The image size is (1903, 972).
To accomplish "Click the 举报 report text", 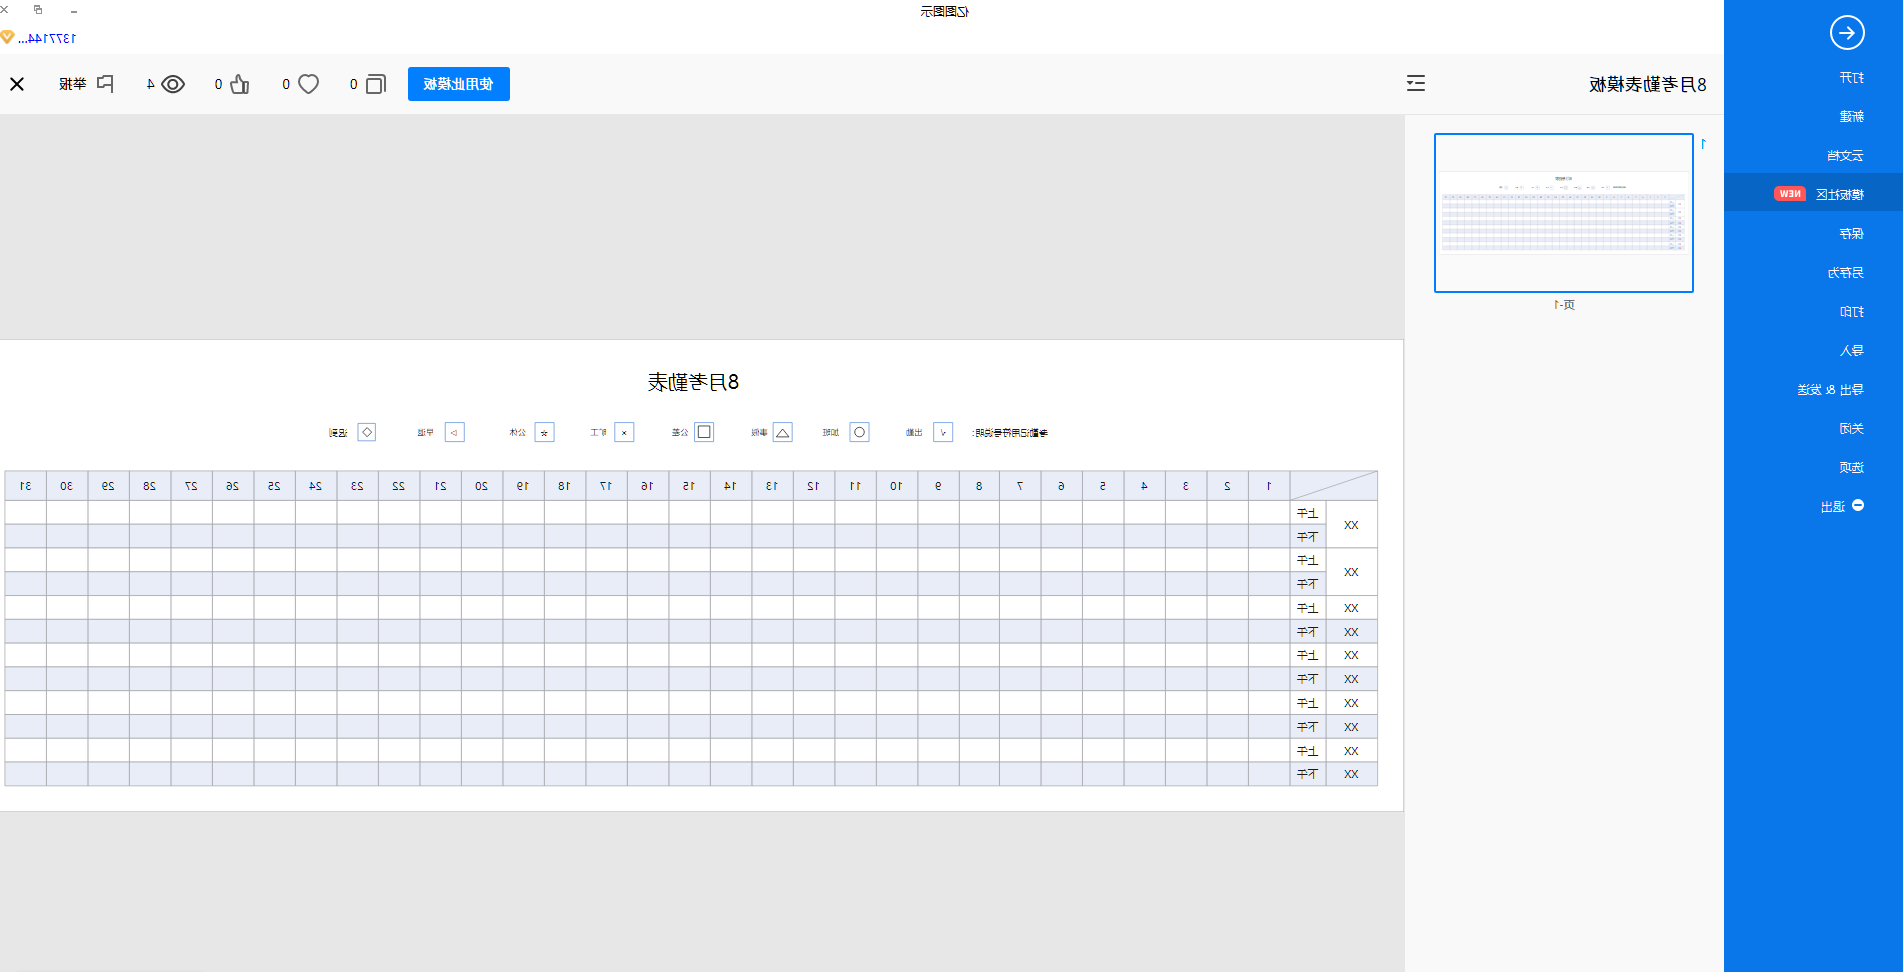I will click(73, 84).
